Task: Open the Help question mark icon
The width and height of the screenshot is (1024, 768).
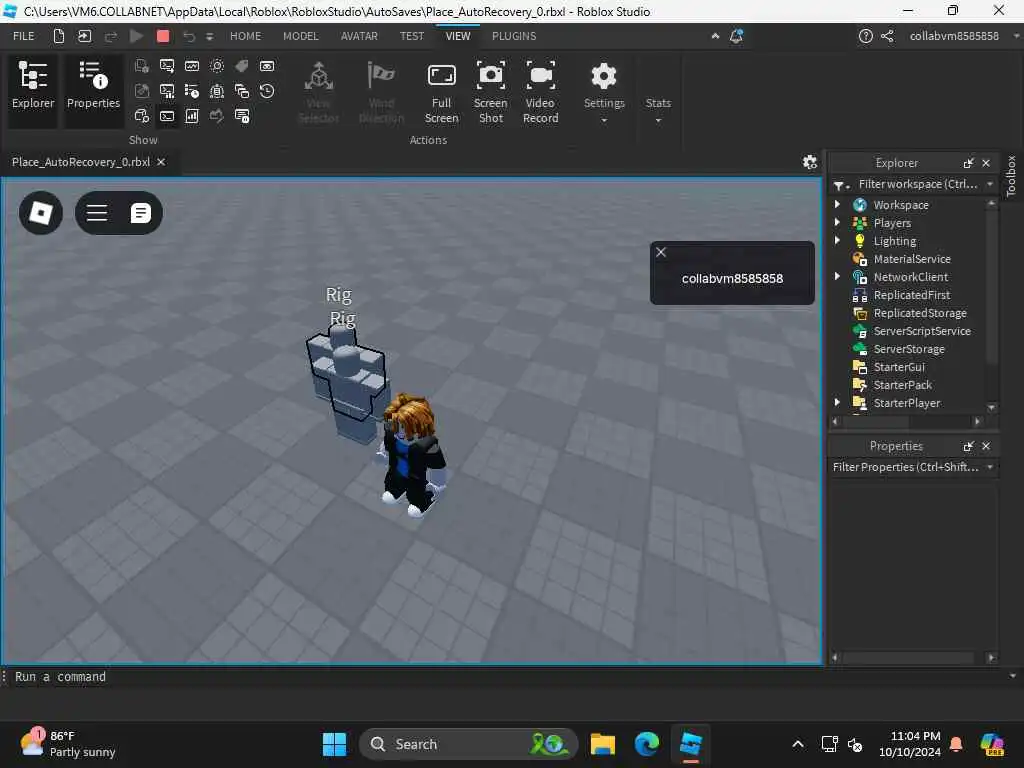Action: pyautogui.click(x=865, y=36)
